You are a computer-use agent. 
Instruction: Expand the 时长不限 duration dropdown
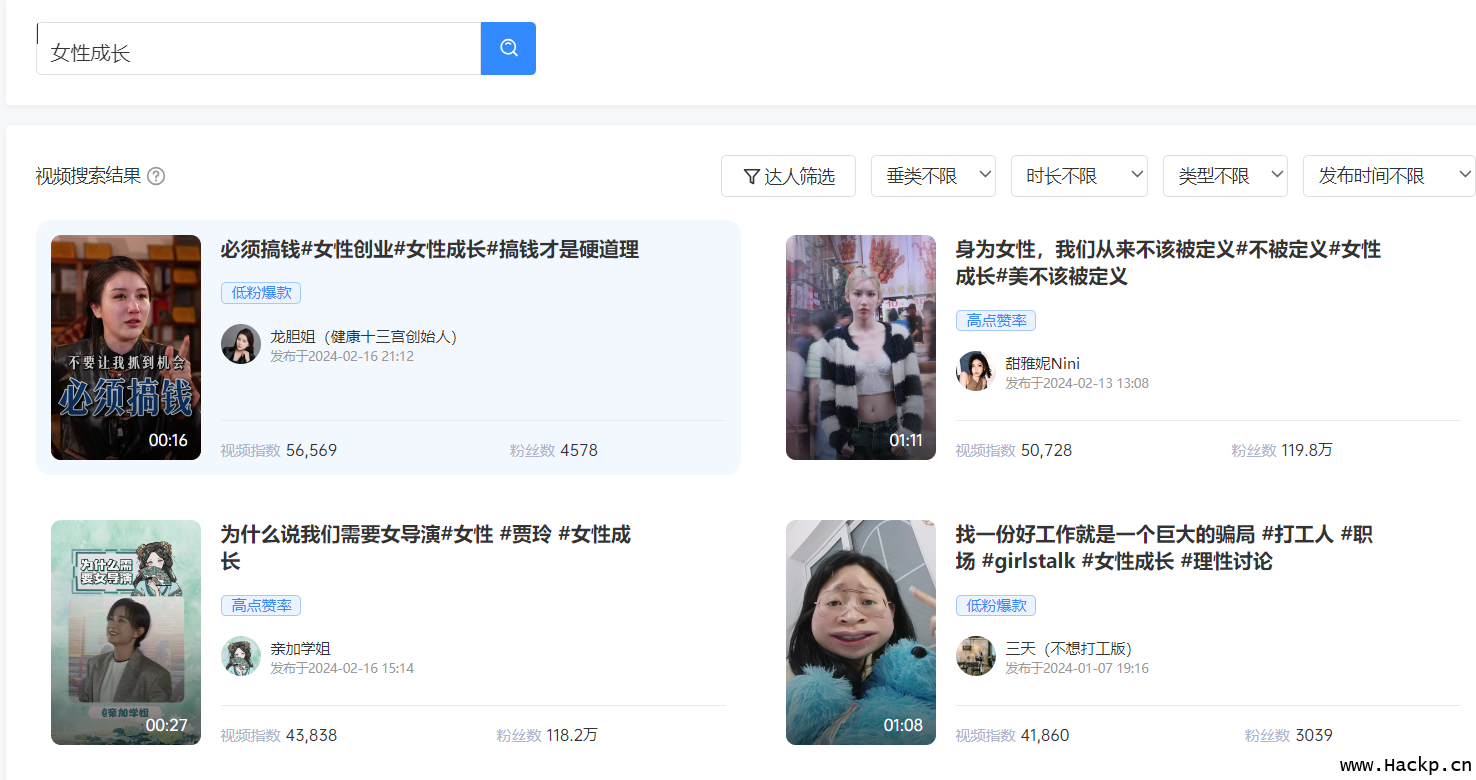[x=1078, y=176]
